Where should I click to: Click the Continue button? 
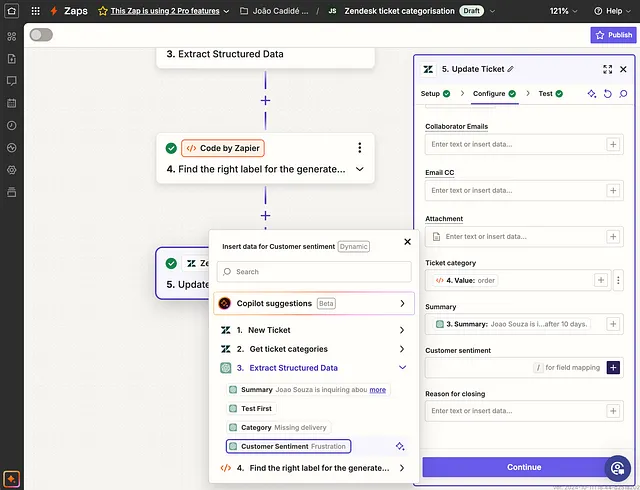pos(524,467)
